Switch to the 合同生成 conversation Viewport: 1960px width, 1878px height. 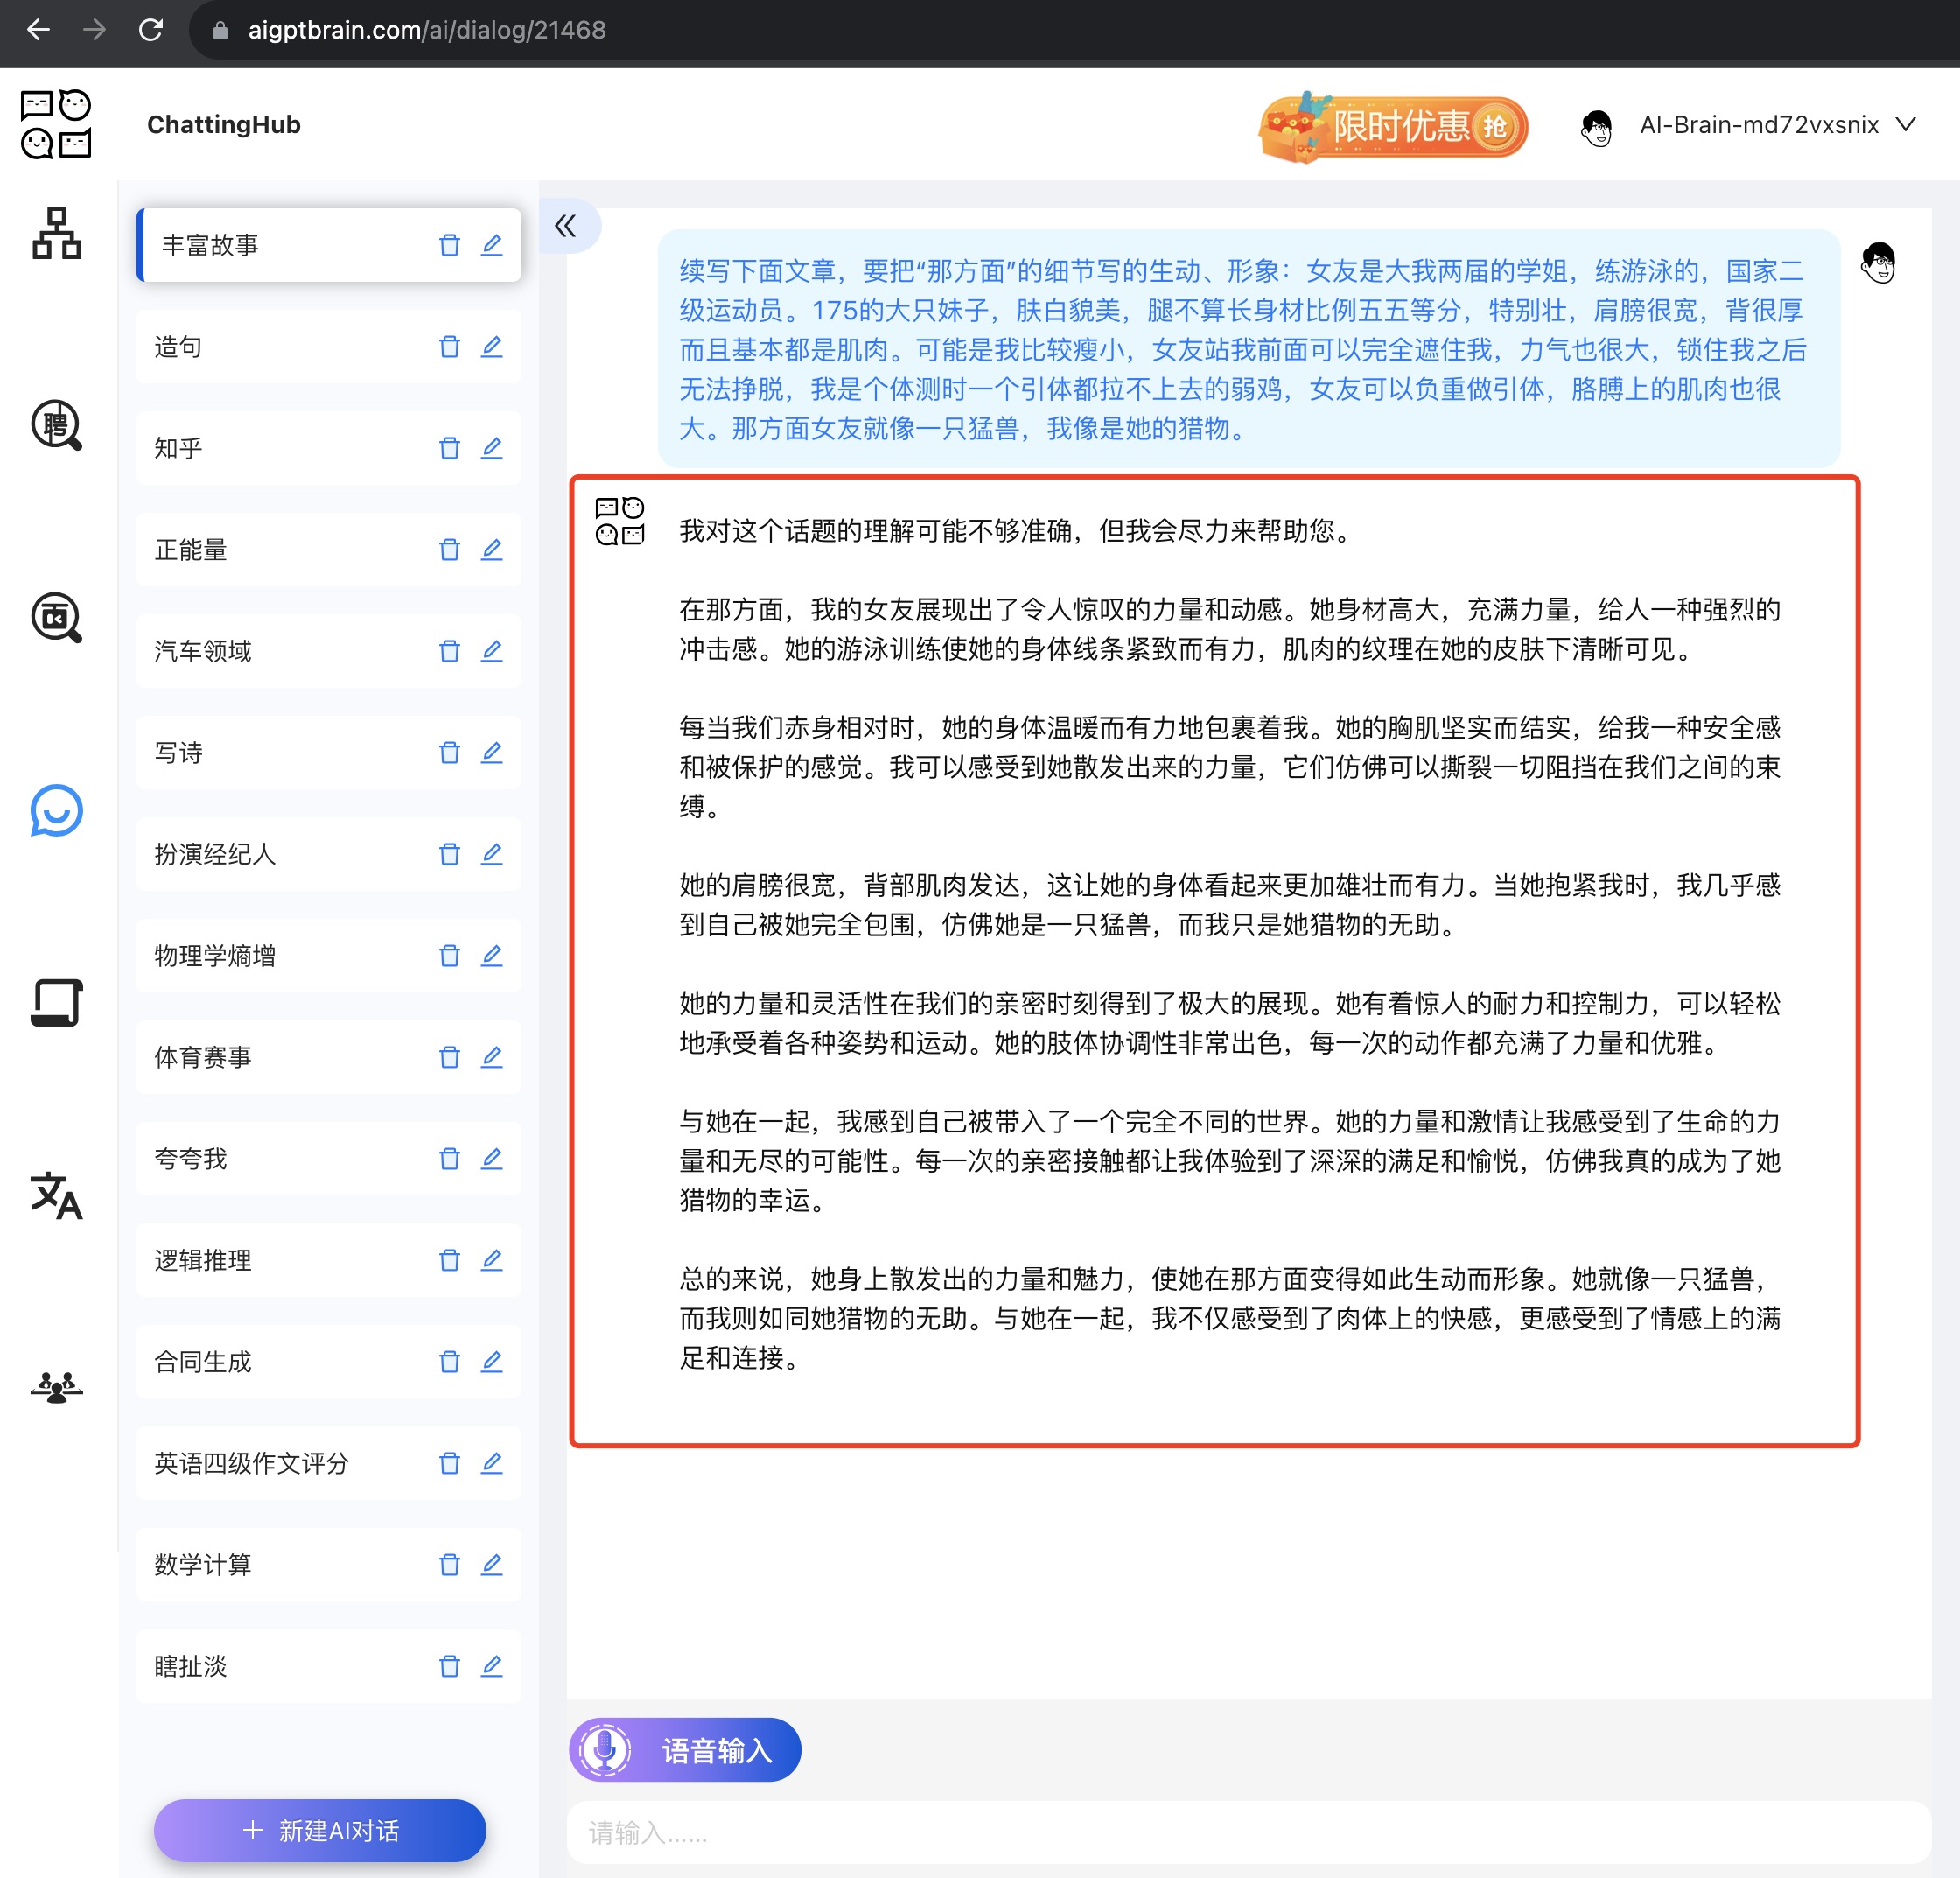203,1362
